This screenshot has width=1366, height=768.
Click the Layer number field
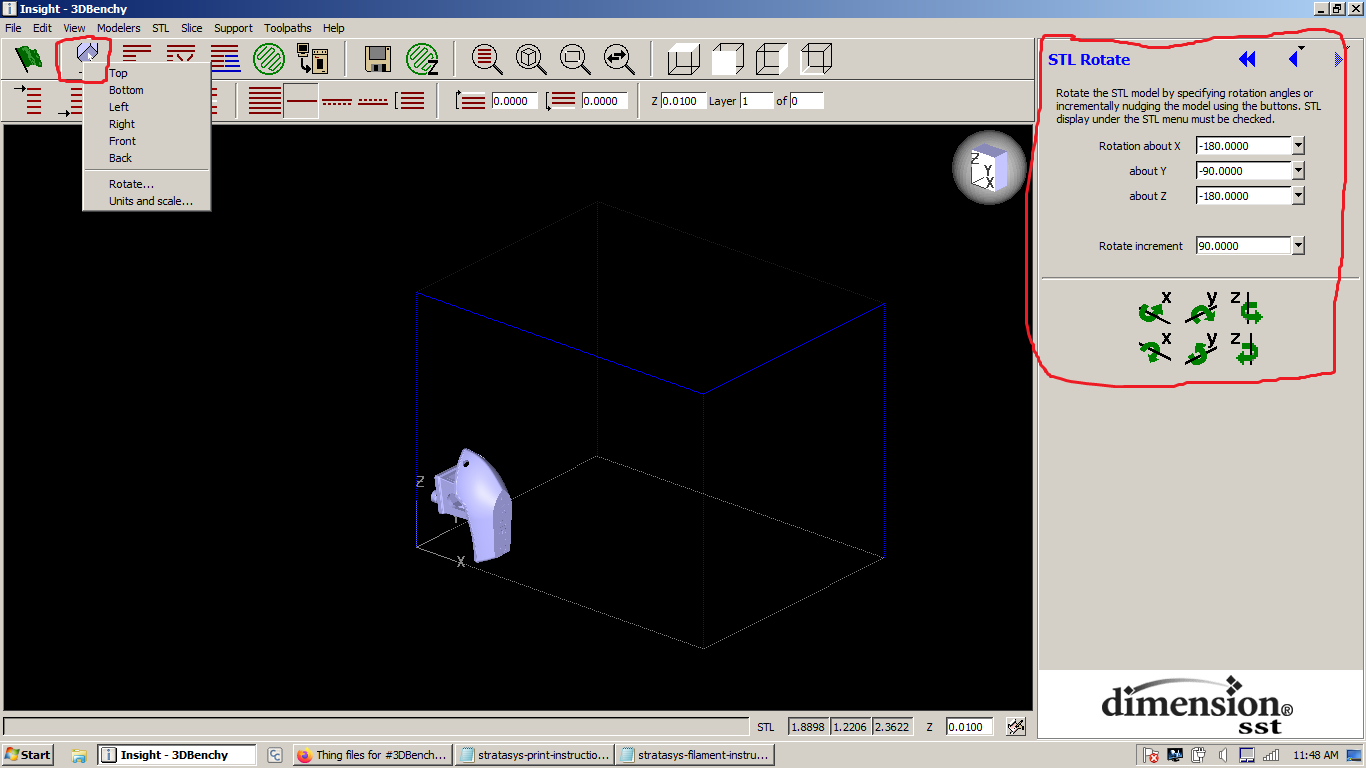756,101
